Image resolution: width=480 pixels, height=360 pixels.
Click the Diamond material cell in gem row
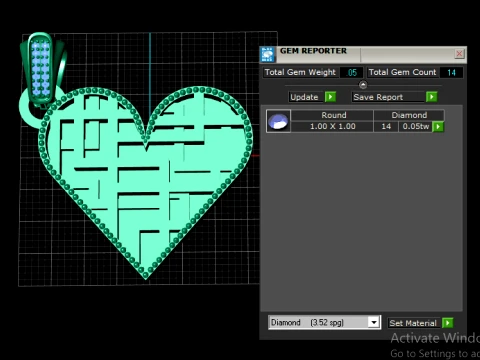pyautogui.click(x=409, y=115)
